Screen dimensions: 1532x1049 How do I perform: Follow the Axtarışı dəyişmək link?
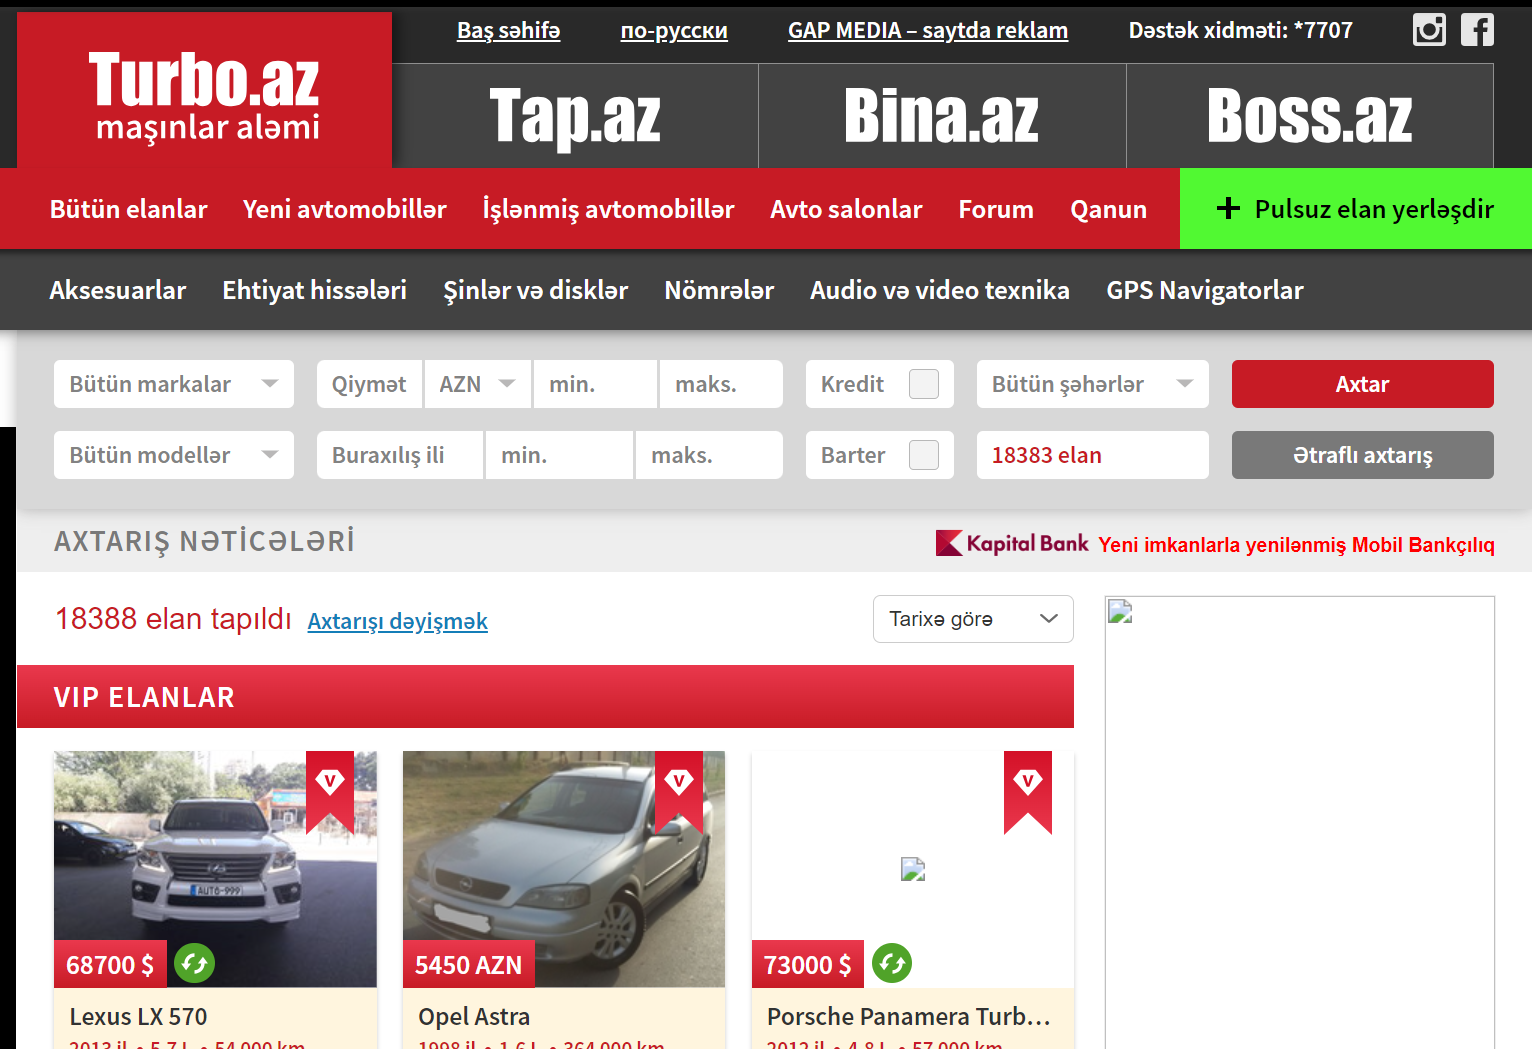(398, 621)
